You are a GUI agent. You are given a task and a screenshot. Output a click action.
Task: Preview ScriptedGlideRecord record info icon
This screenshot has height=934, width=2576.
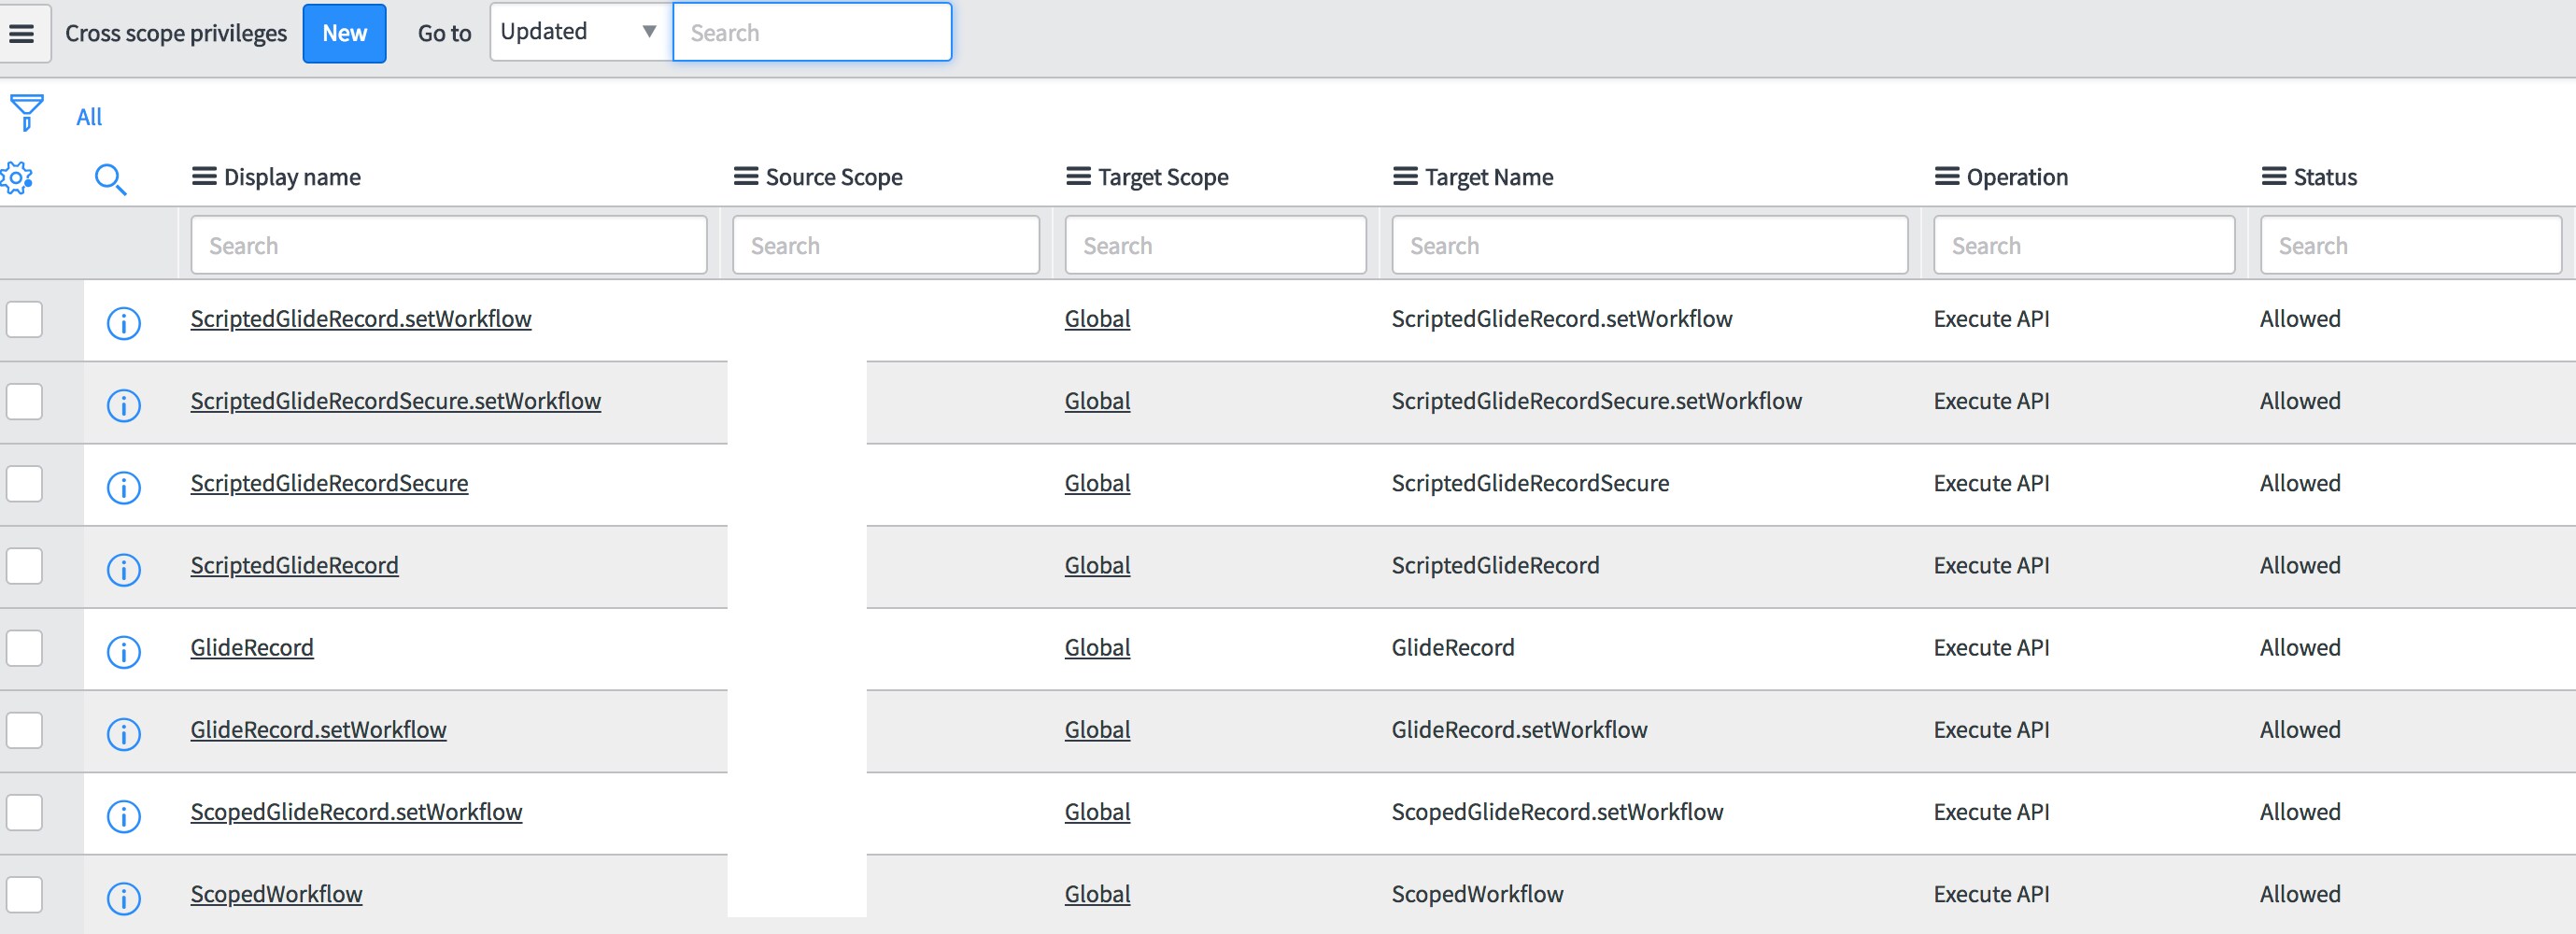(x=124, y=569)
